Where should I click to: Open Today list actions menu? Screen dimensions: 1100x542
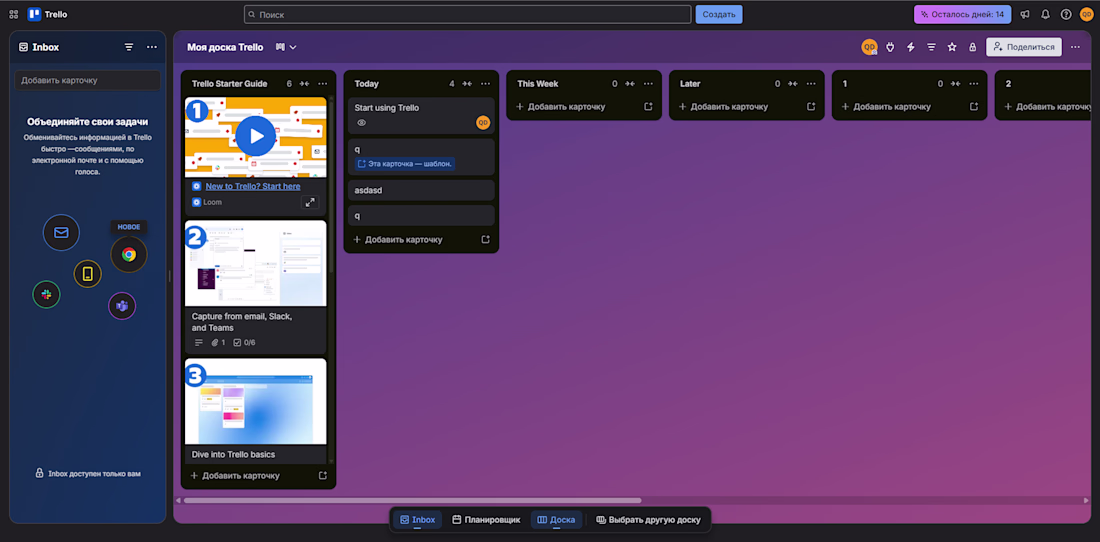[485, 83]
